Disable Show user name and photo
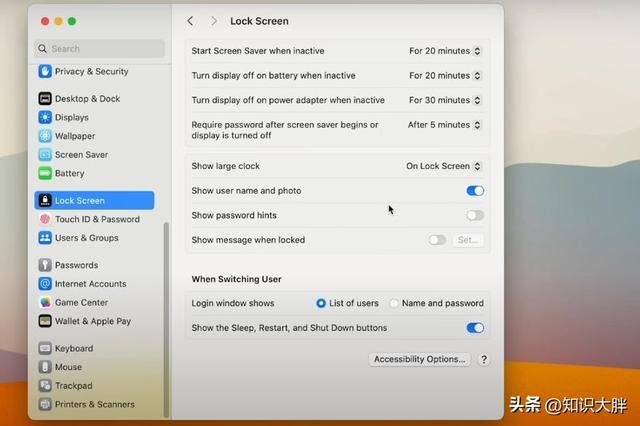Screen dimensions: 640x426 [475, 191]
